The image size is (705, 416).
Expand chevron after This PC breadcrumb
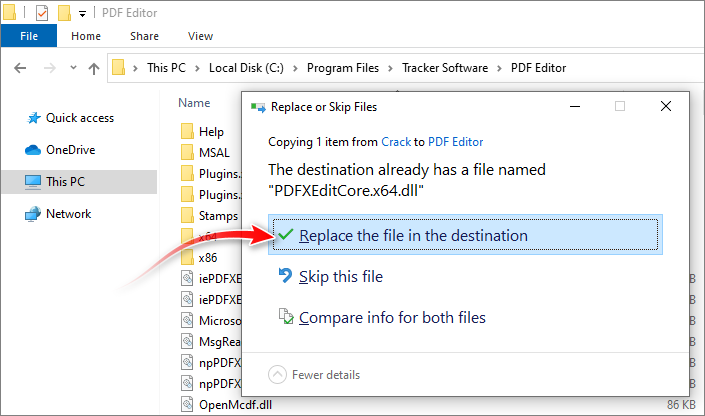pos(197,68)
